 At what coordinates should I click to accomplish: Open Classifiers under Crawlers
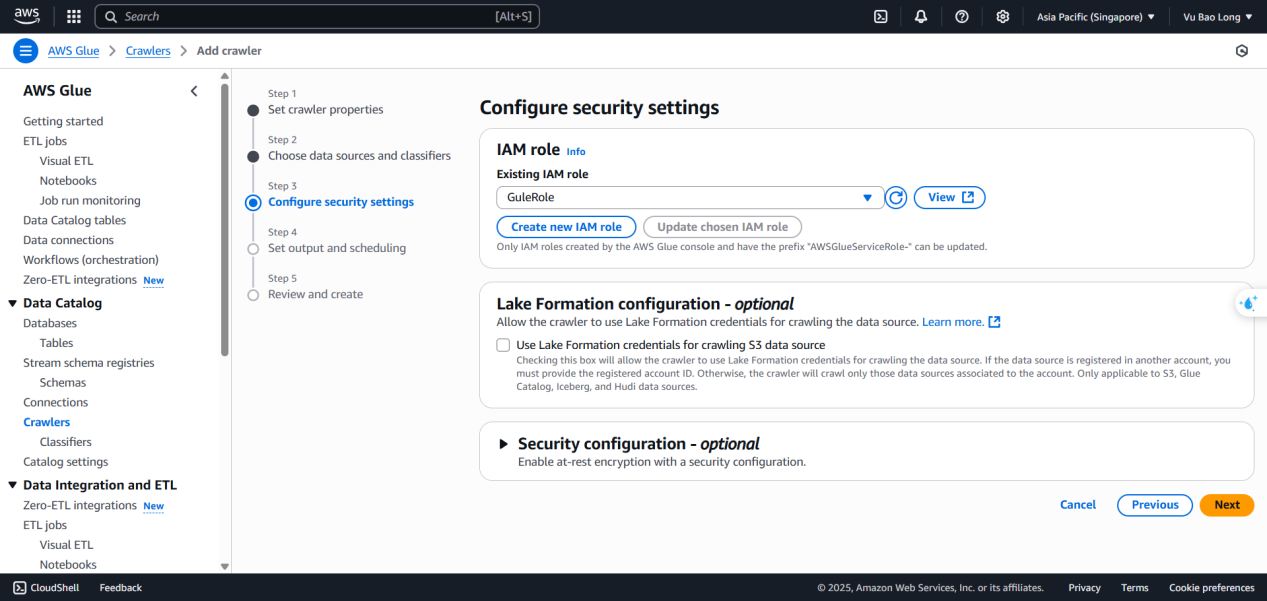click(x=66, y=442)
